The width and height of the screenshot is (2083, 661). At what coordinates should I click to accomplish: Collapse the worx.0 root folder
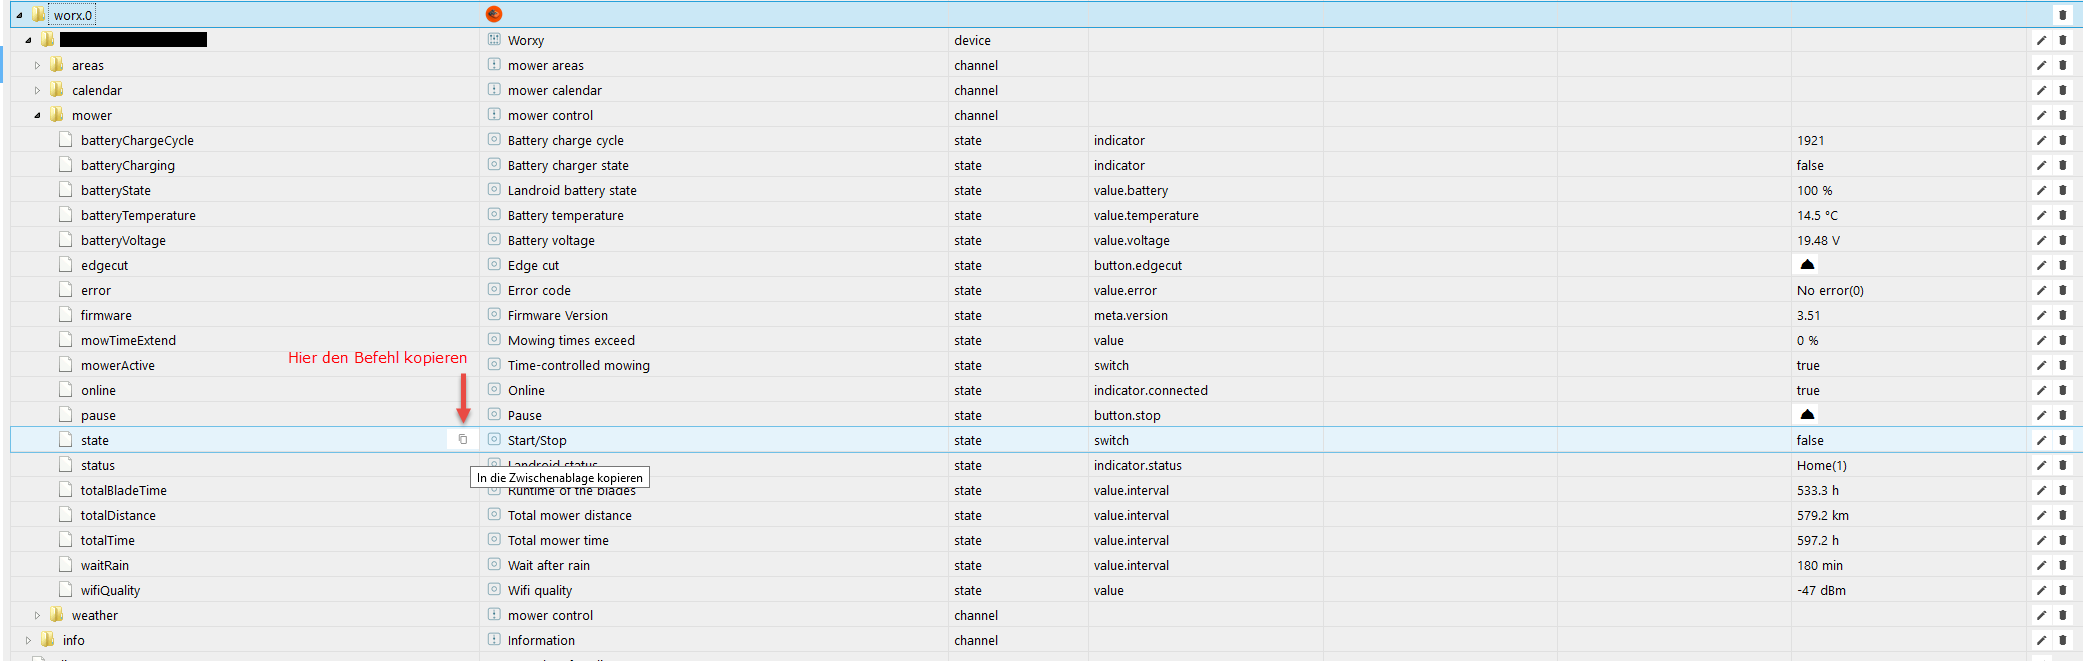tap(19, 15)
